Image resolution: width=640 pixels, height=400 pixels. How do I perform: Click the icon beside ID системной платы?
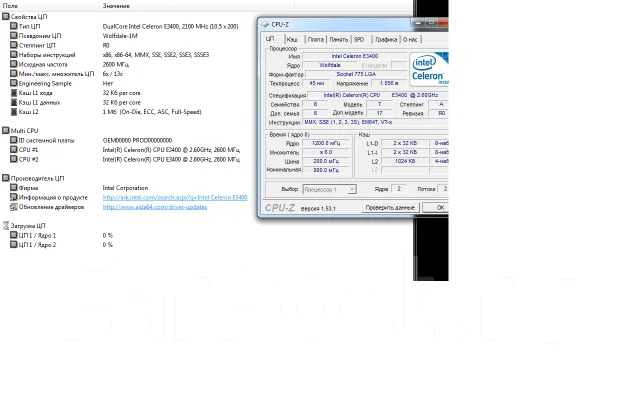[13, 140]
